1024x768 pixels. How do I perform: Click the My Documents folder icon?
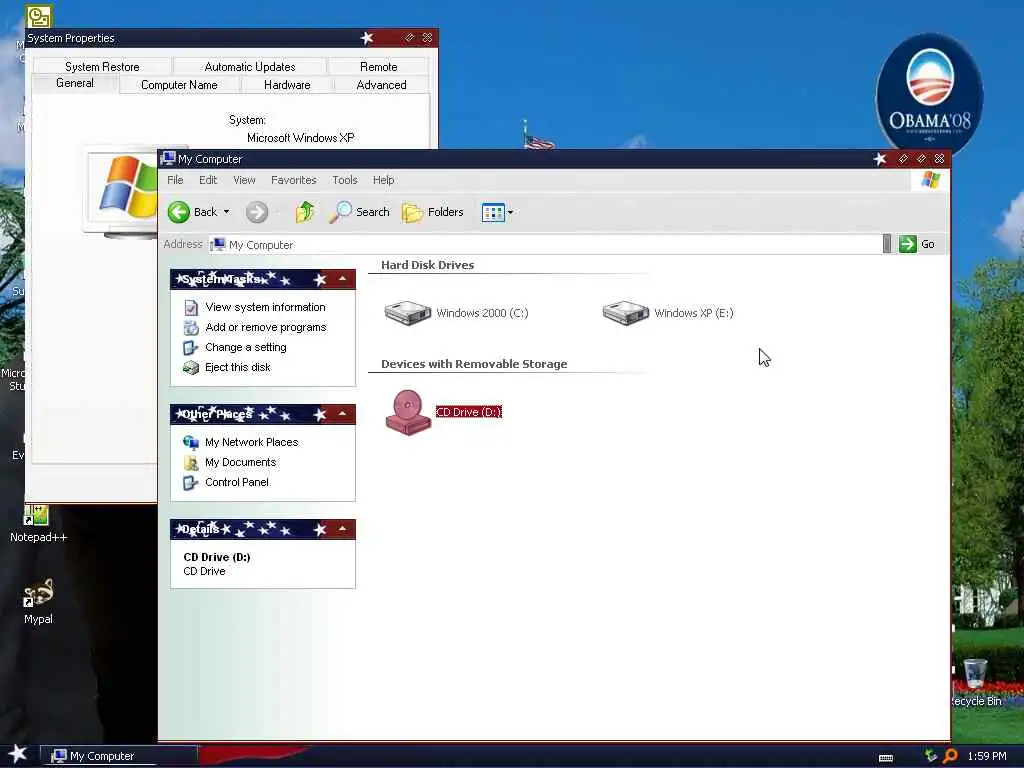point(191,462)
